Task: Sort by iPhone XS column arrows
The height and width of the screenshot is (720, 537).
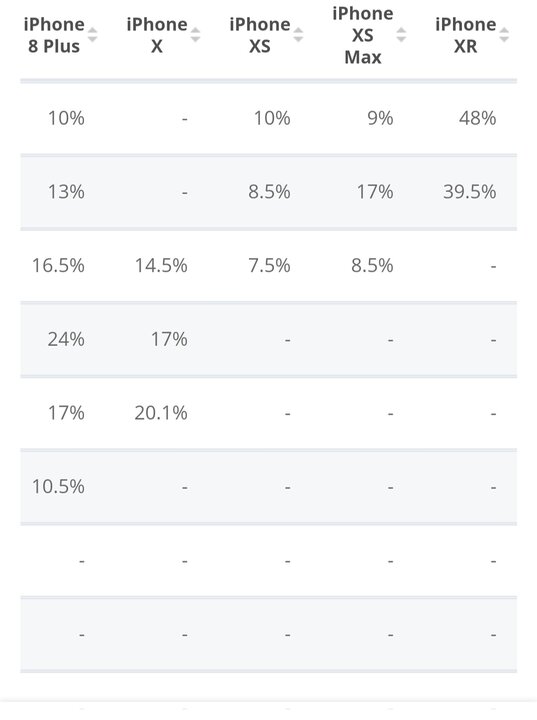Action: click(x=298, y=35)
